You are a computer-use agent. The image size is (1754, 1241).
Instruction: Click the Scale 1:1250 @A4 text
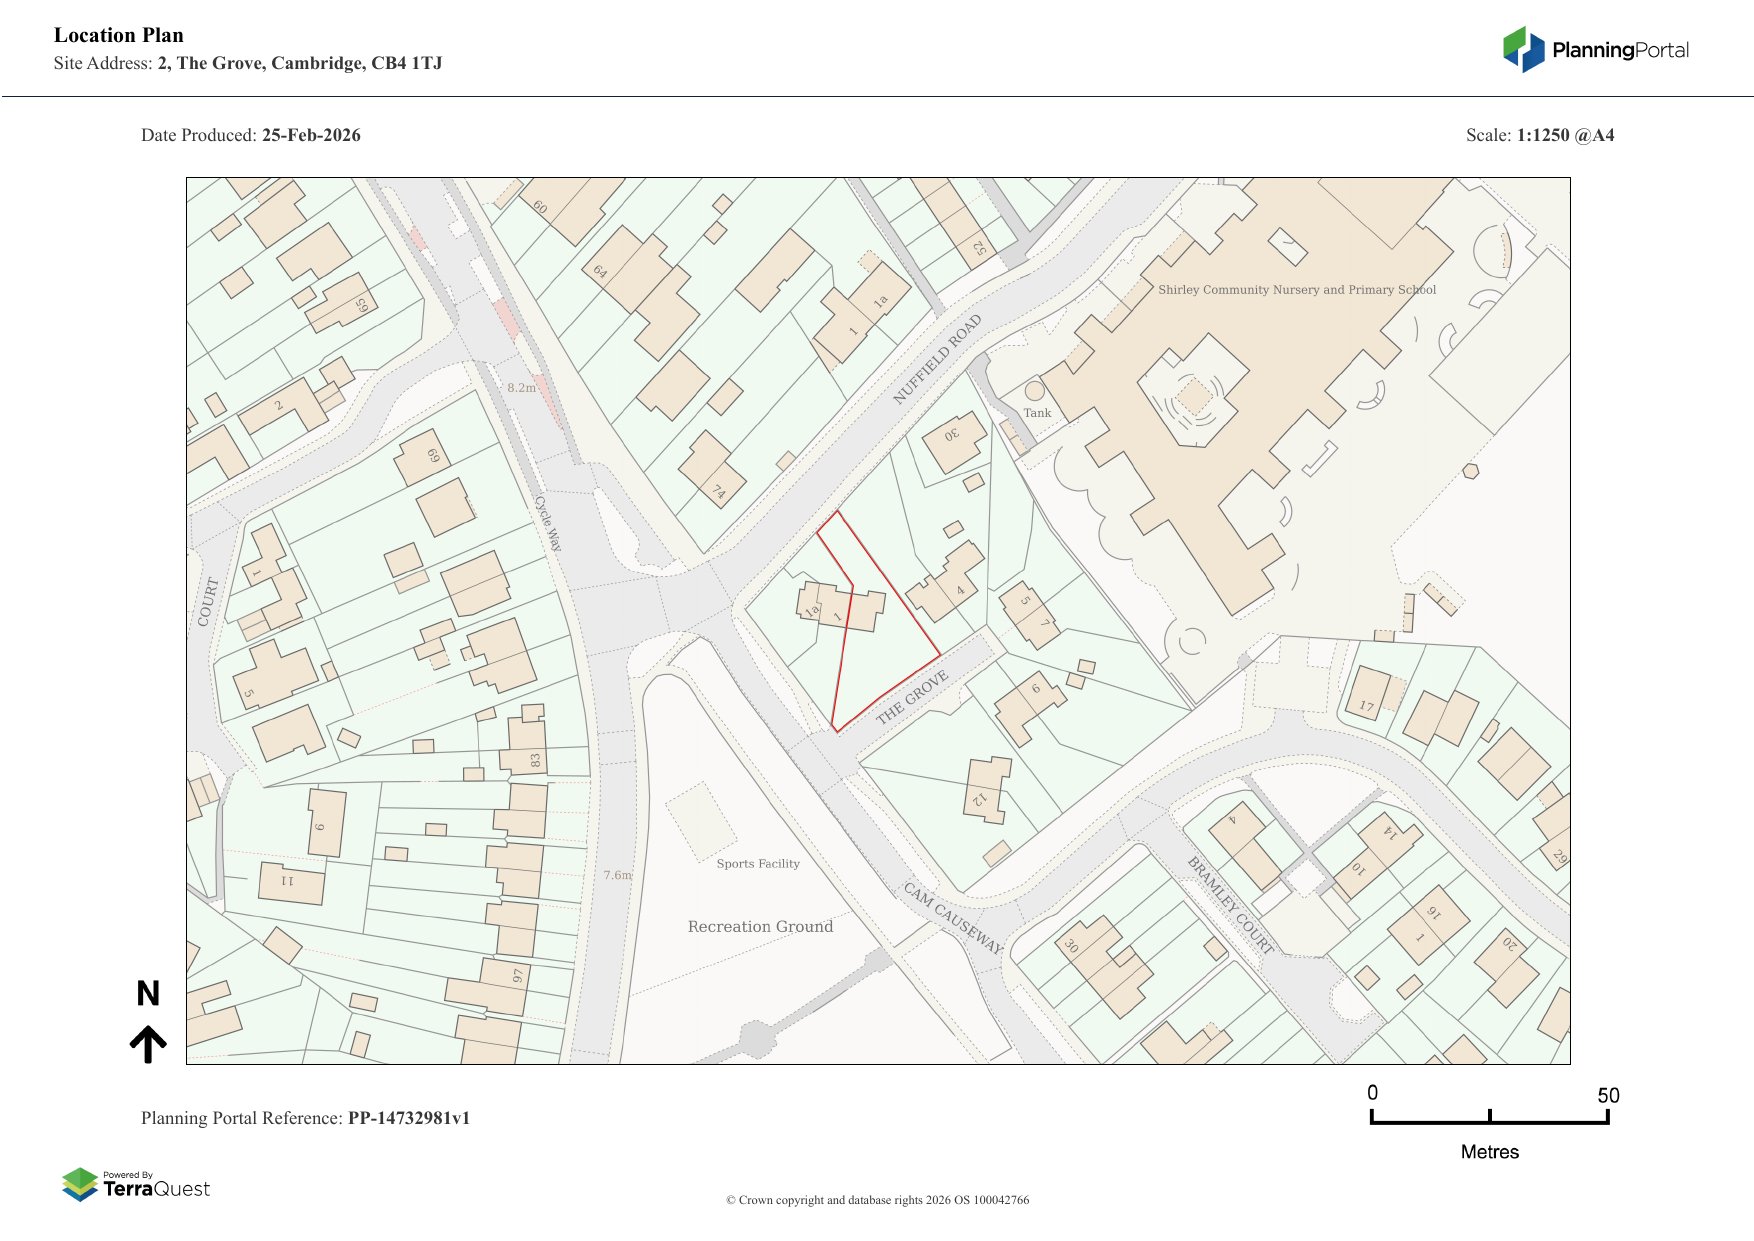tap(1540, 135)
